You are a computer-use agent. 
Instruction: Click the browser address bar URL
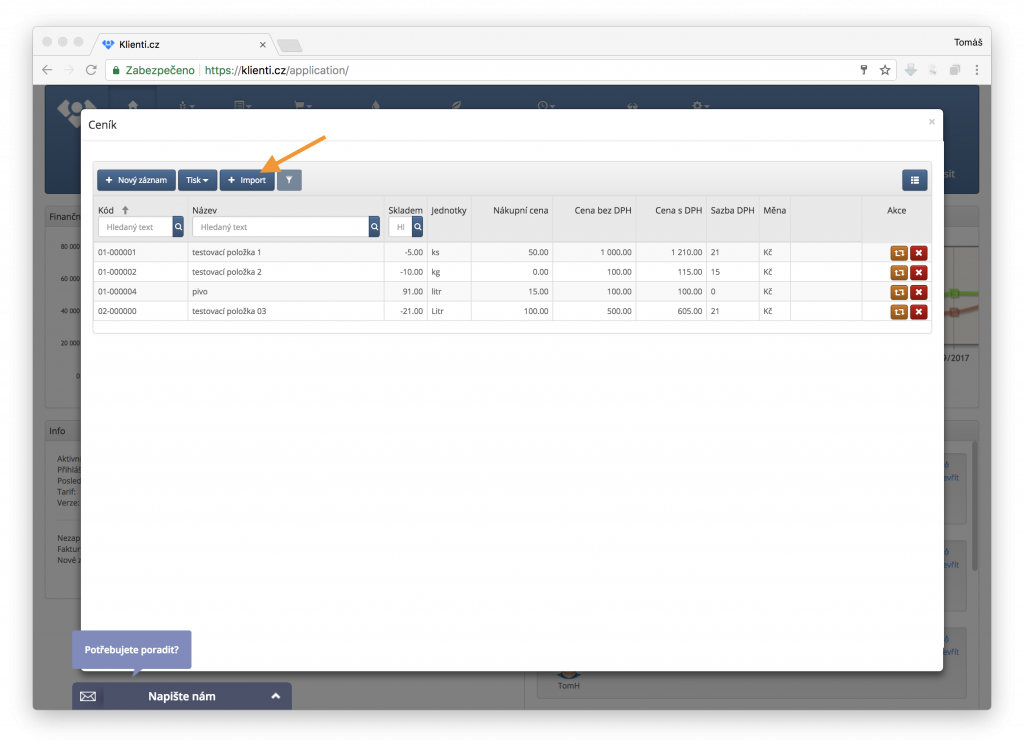point(280,71)
